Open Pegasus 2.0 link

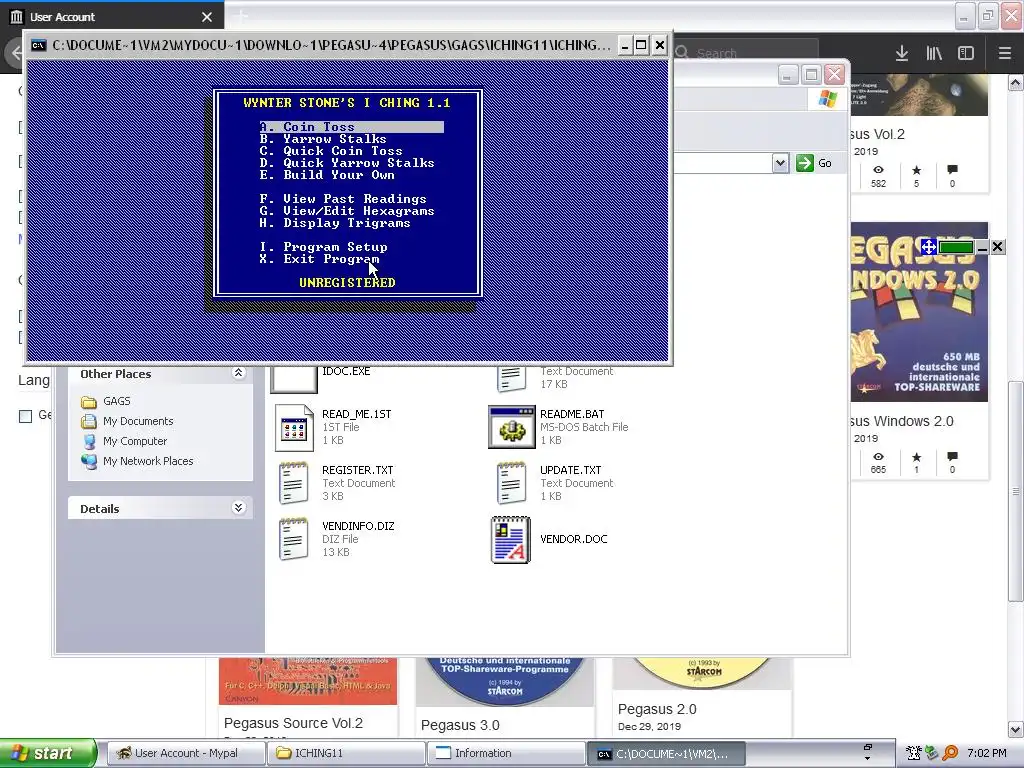[657, 709]
